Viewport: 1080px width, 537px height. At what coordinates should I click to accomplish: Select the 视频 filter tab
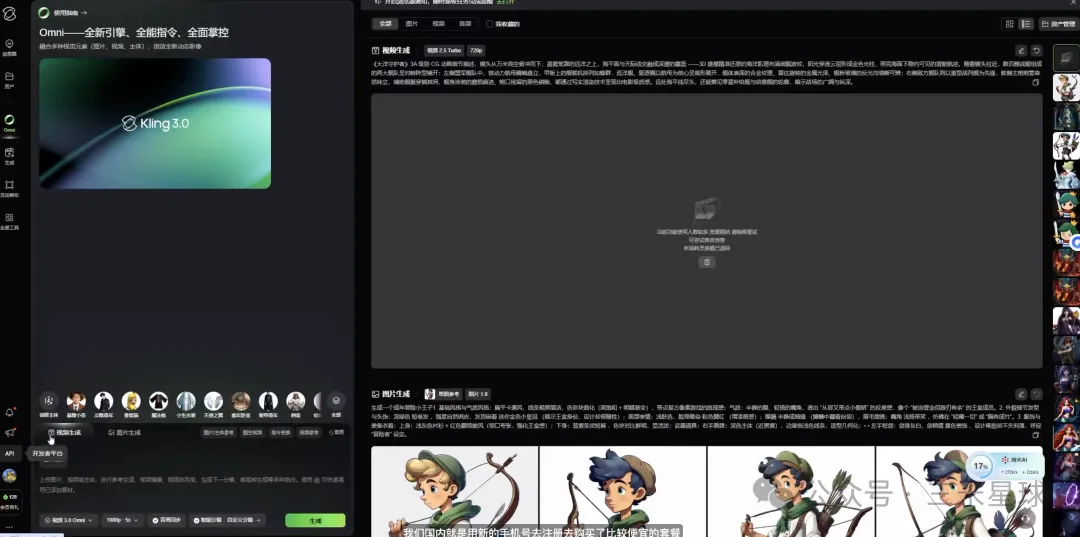coord(439,23)
